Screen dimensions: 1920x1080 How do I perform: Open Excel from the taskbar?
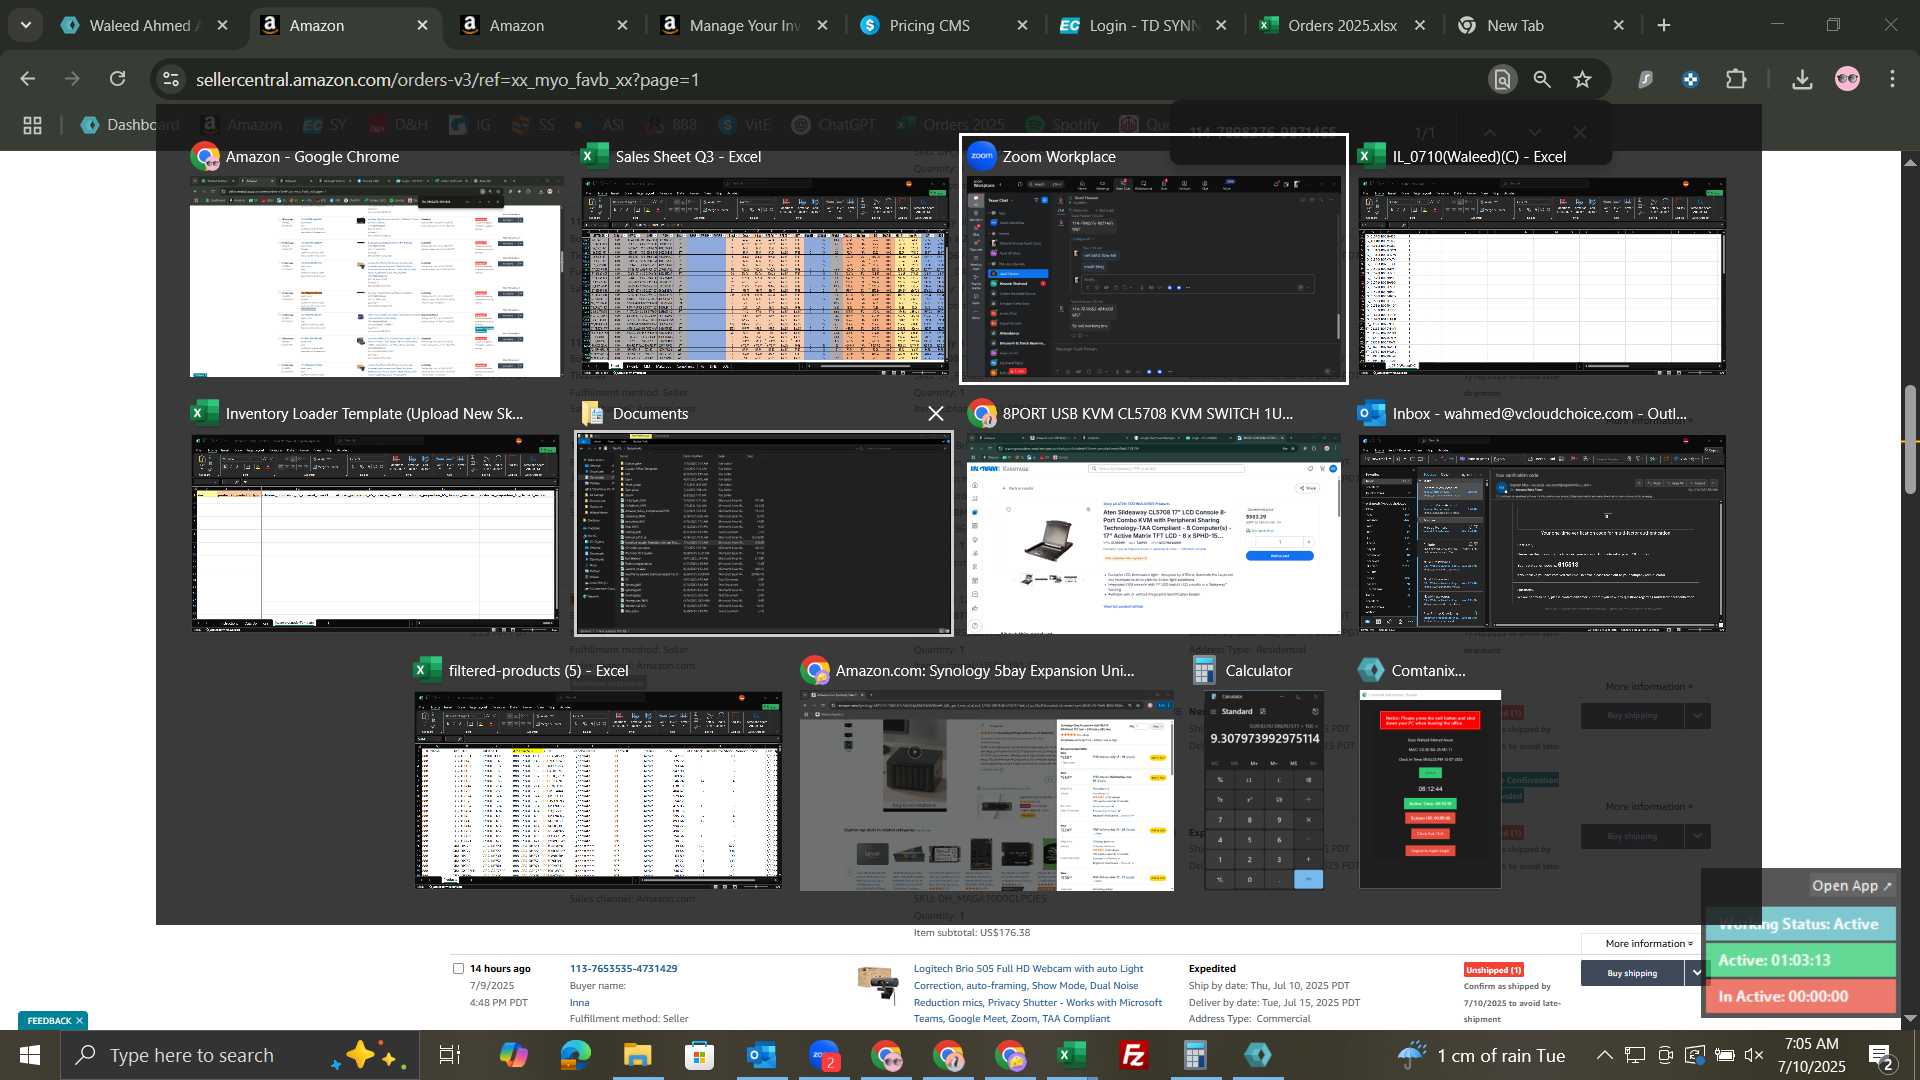(1072, 1055)
